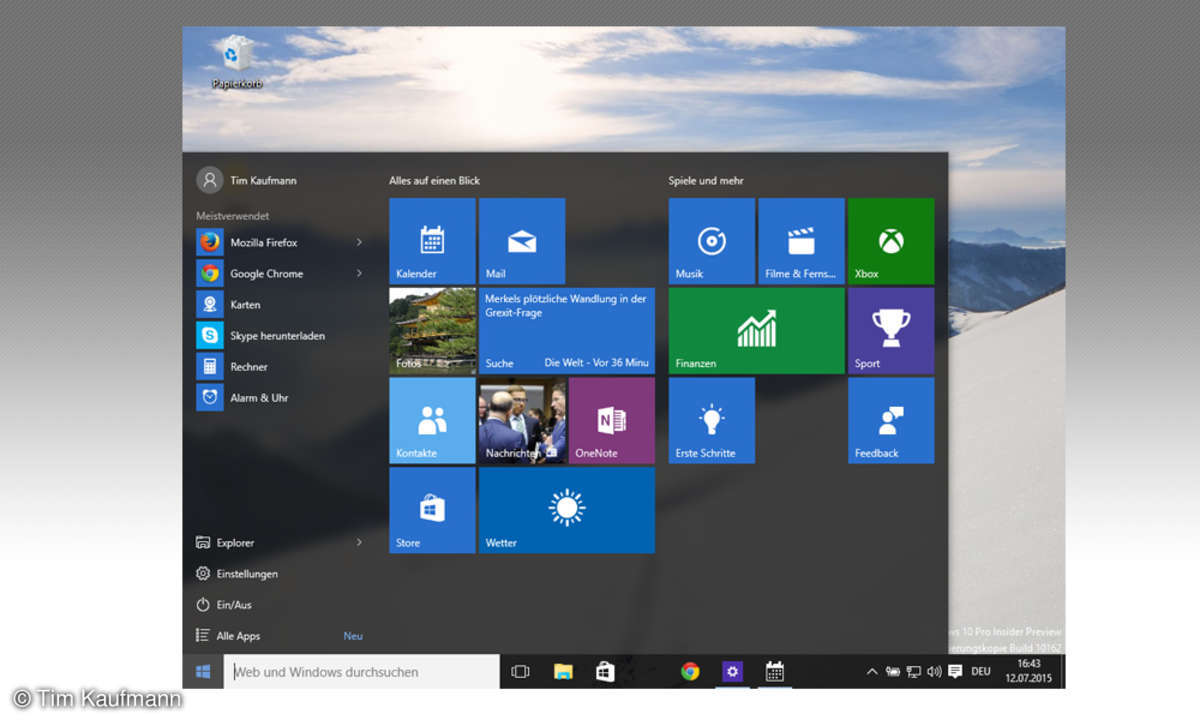This screenshot has width=1200, height=720.
Task: Select the Papierkorb desktop icon
Action: coord(237,62)
